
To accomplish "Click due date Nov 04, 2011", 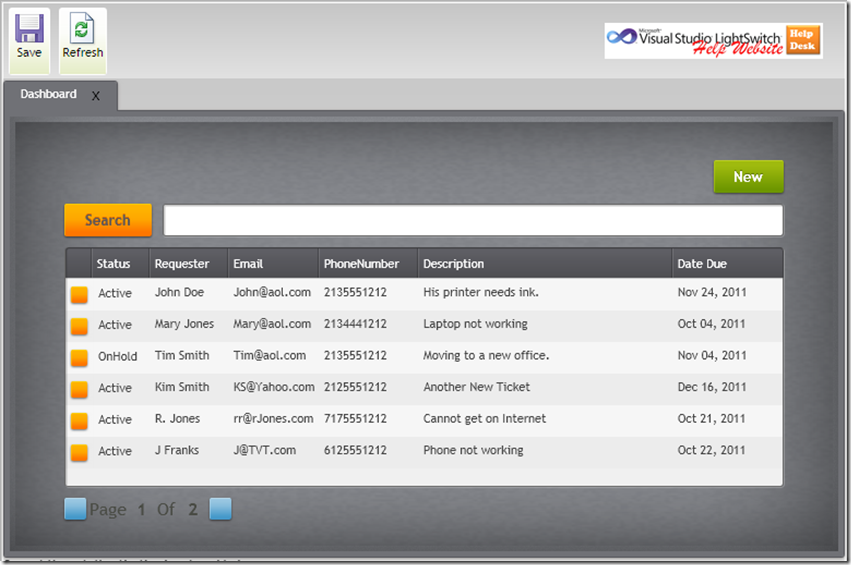I will tap(712, 355).
